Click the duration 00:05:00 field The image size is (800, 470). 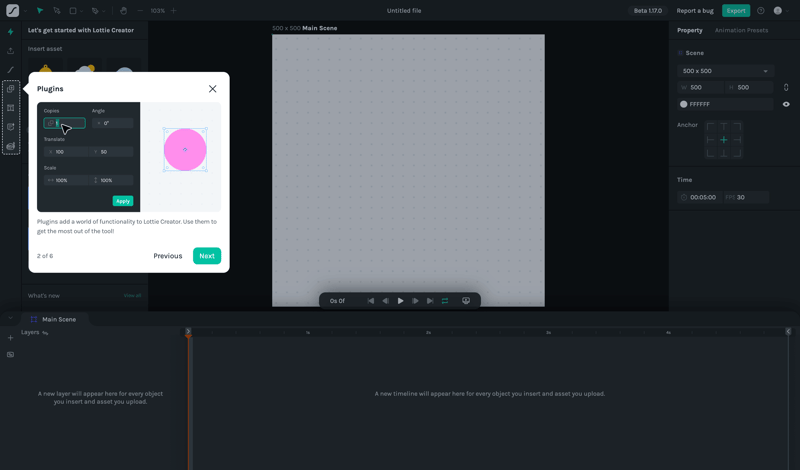700,197
